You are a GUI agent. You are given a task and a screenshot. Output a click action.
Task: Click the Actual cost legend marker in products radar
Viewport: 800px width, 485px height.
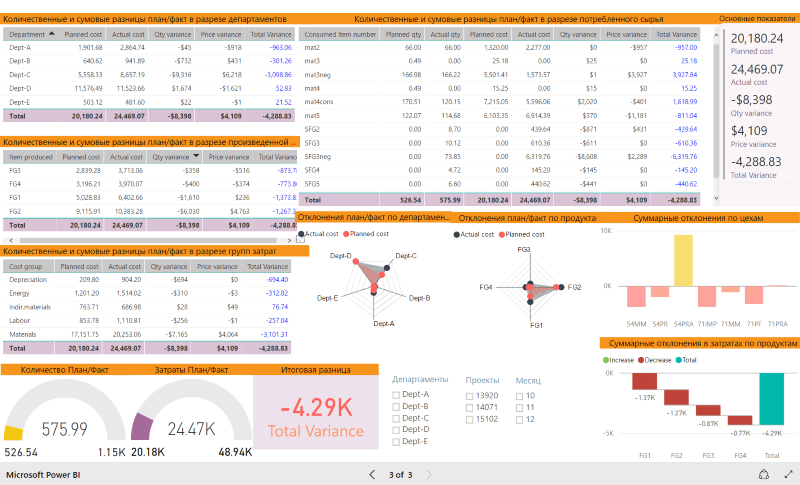[457, 234]
